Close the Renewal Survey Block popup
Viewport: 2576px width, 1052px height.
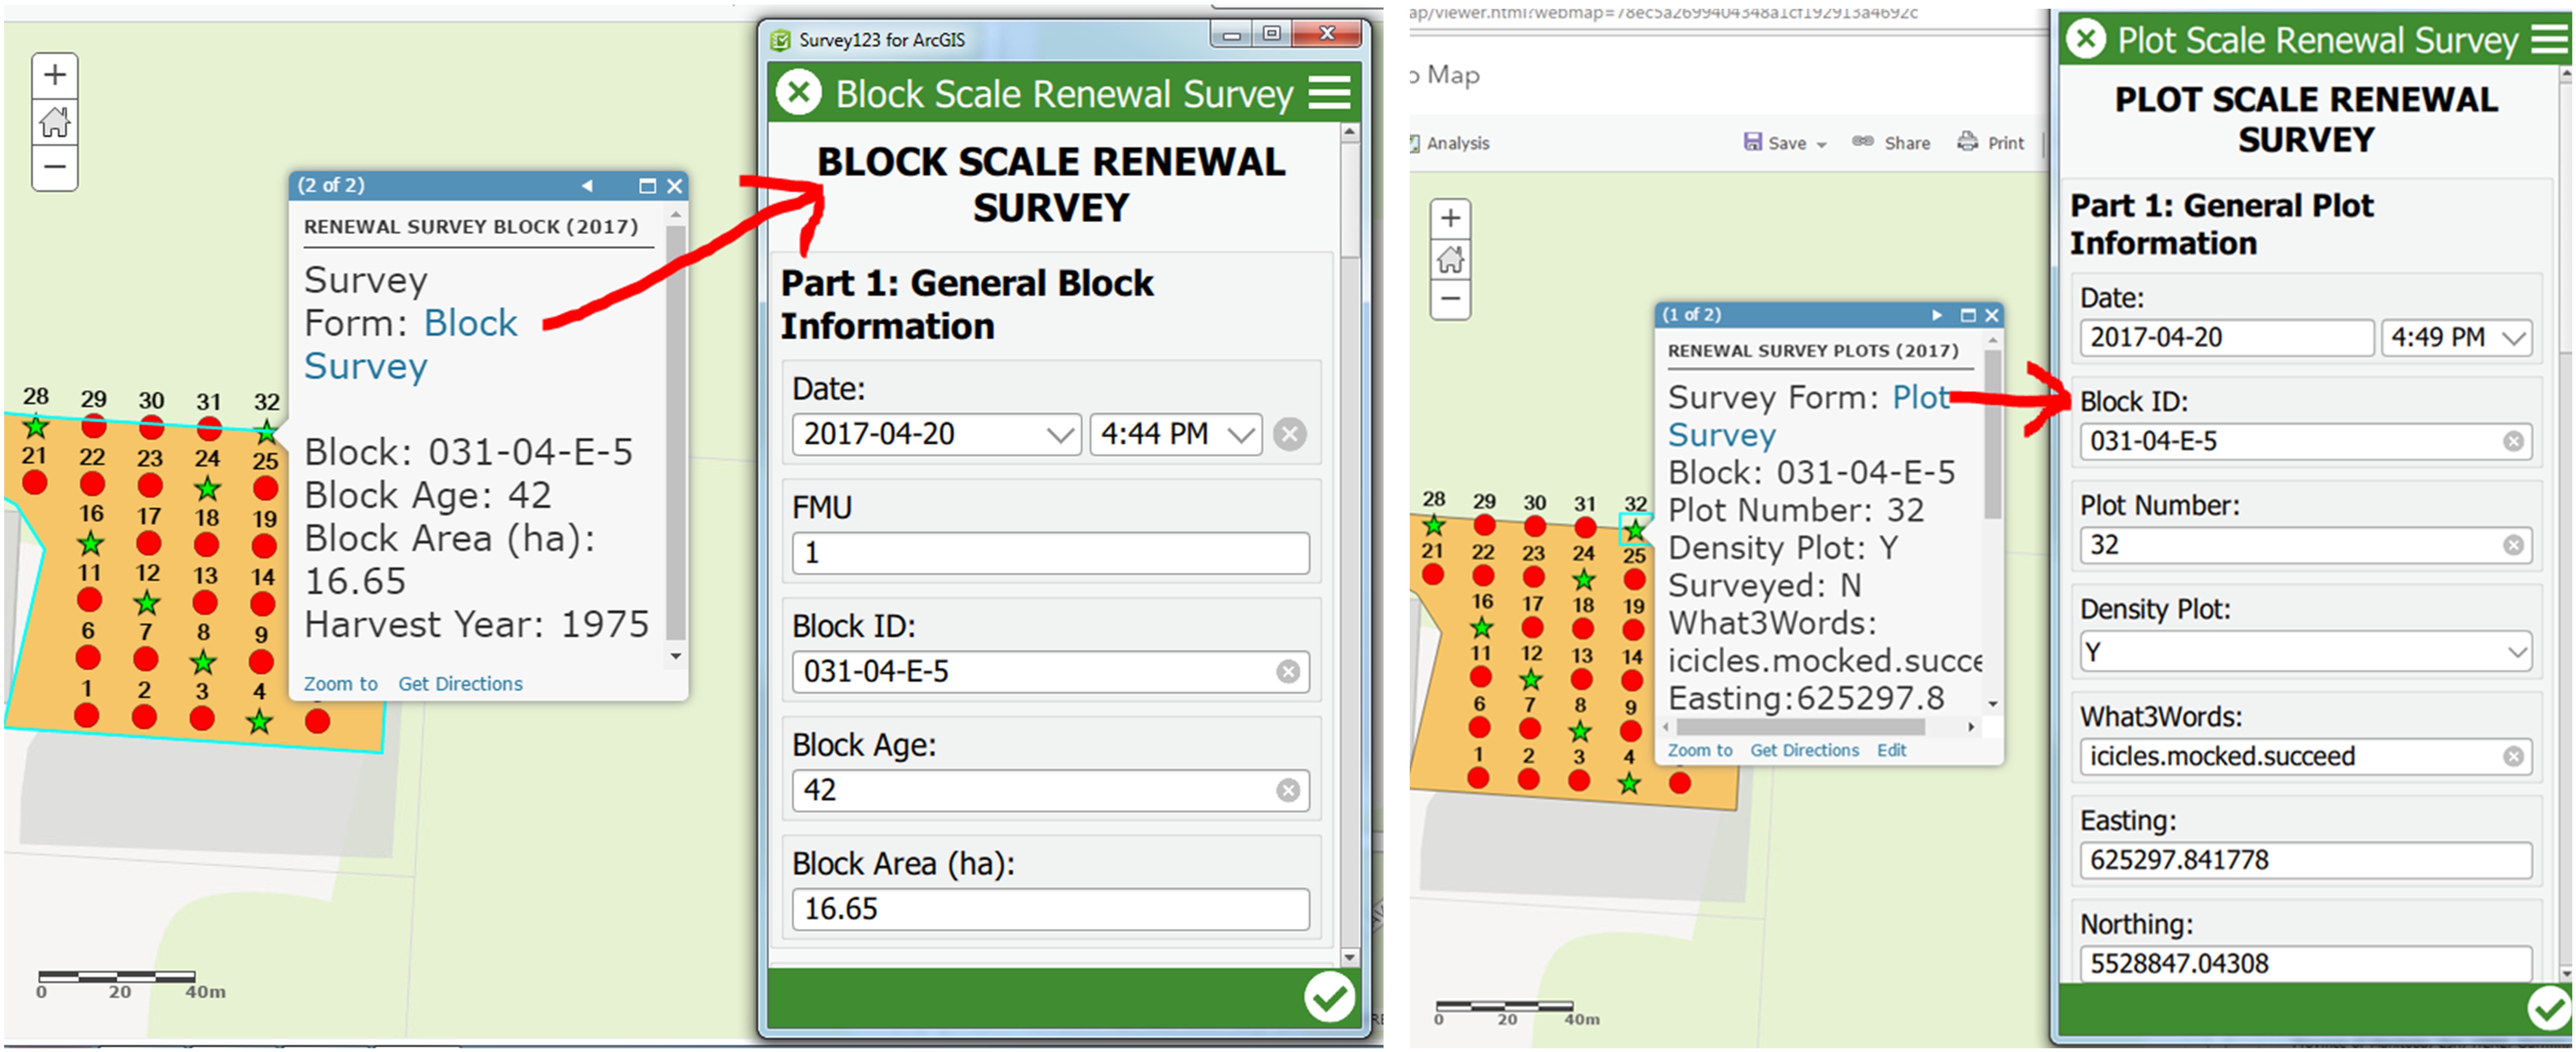675,186
